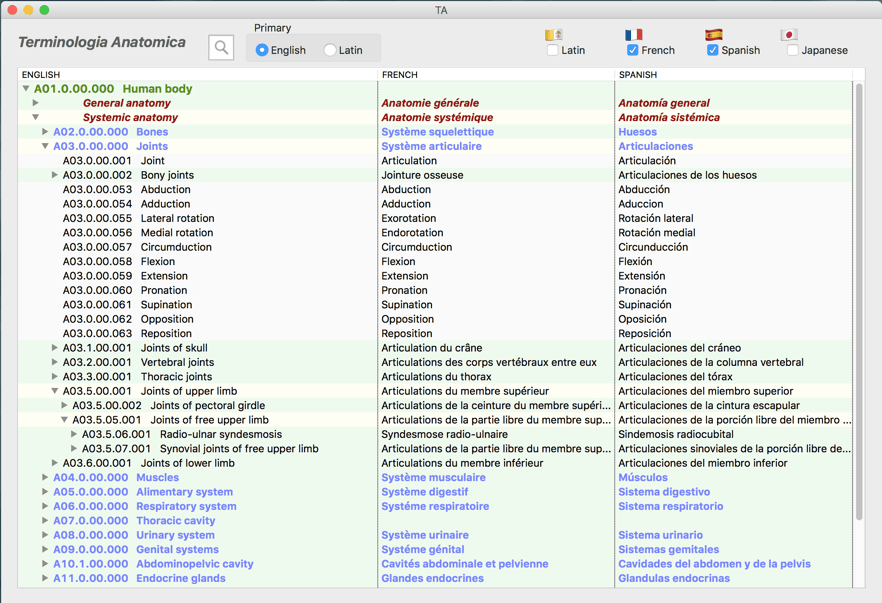Viewport: 882px width, 603px height.
Task: Expand Joints of lower limb node
Action: coord(55,463)
